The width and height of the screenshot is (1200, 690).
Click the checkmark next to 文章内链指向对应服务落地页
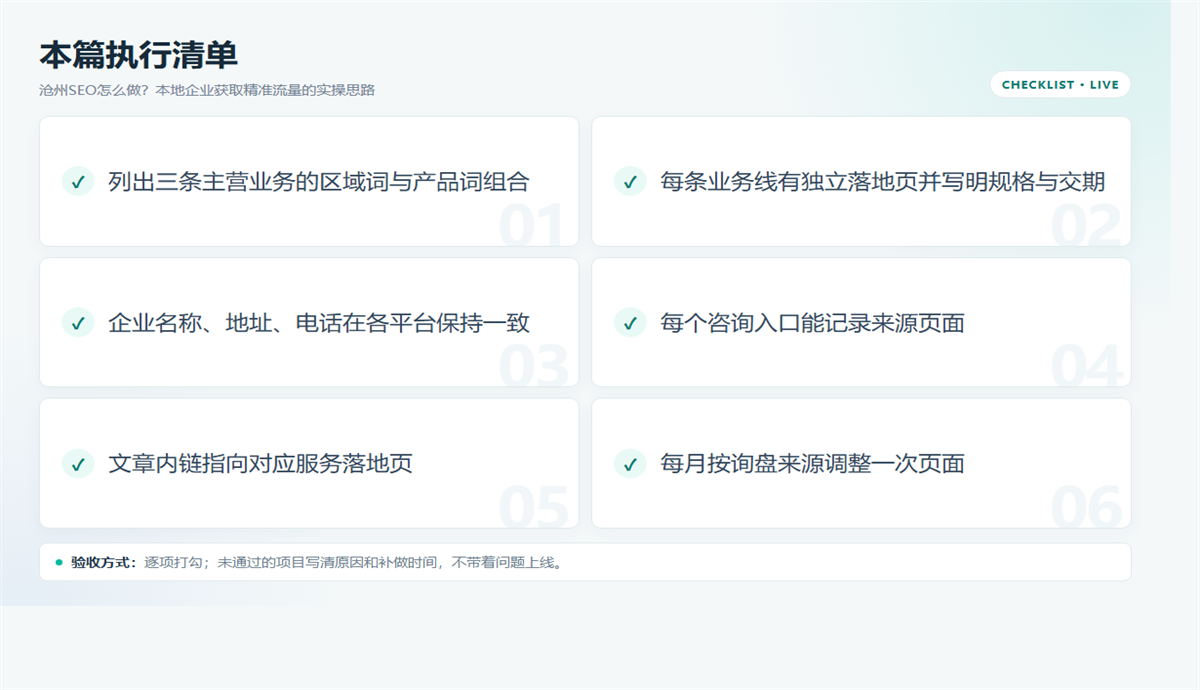[78, 463]
